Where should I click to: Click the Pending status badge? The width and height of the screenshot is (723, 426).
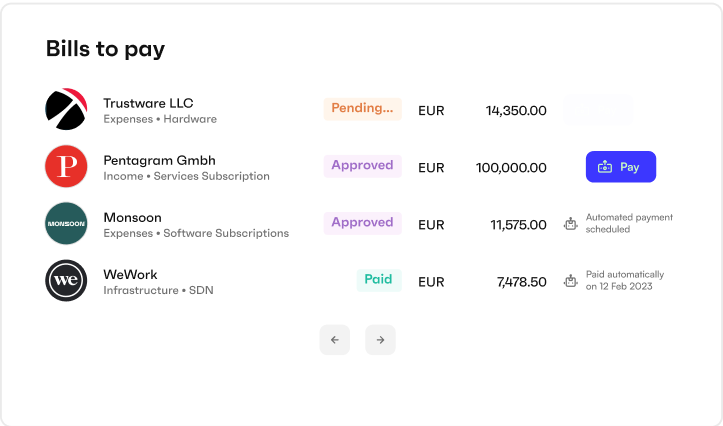click(x=362, y=109)
